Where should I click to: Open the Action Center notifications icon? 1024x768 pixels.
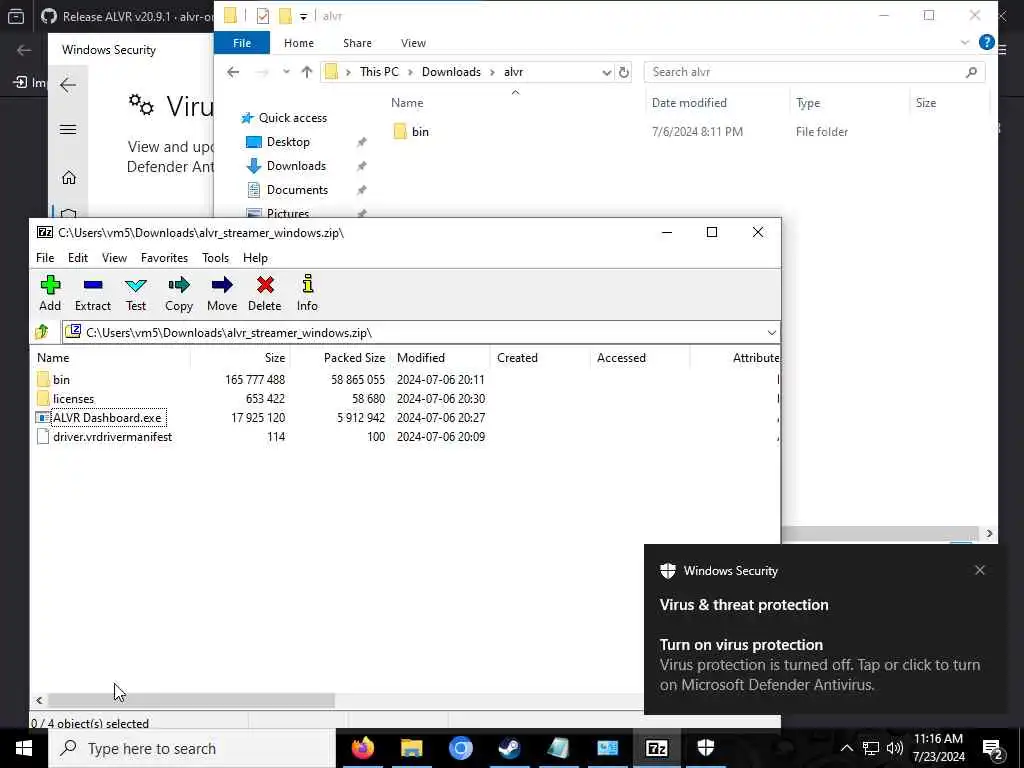tap(993, 748)
